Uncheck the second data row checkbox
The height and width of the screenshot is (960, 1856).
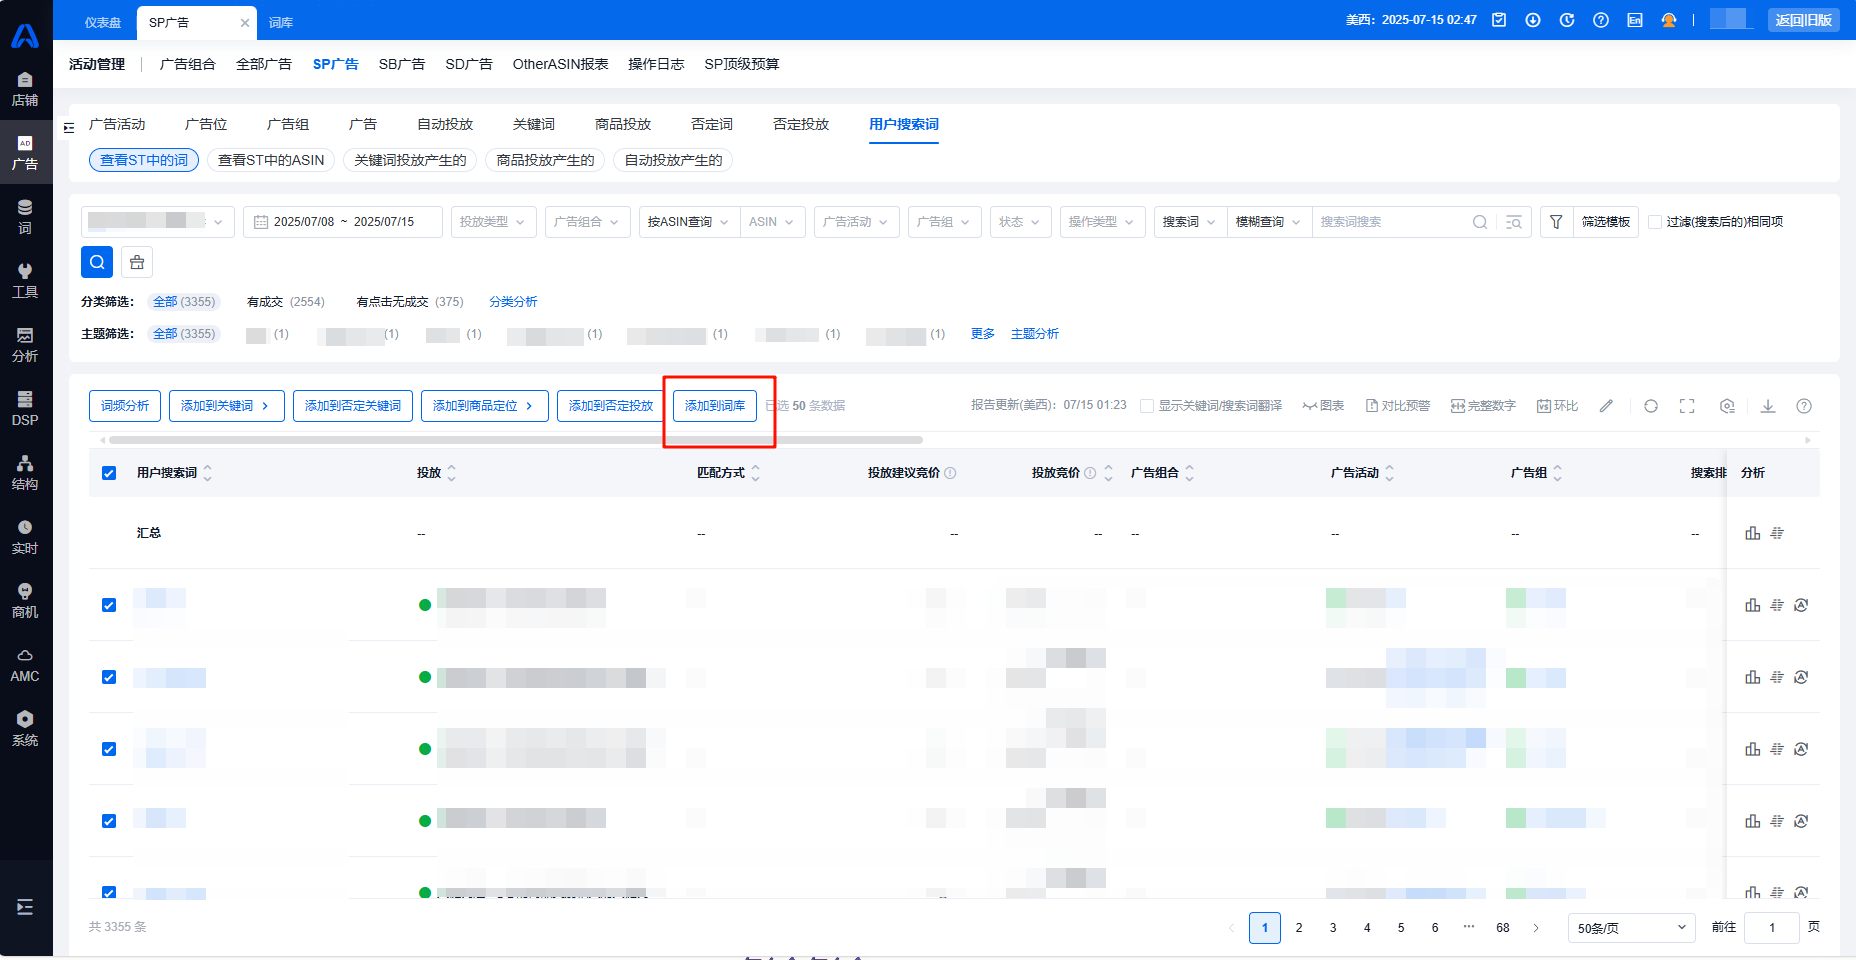click(x=109, y=677)
